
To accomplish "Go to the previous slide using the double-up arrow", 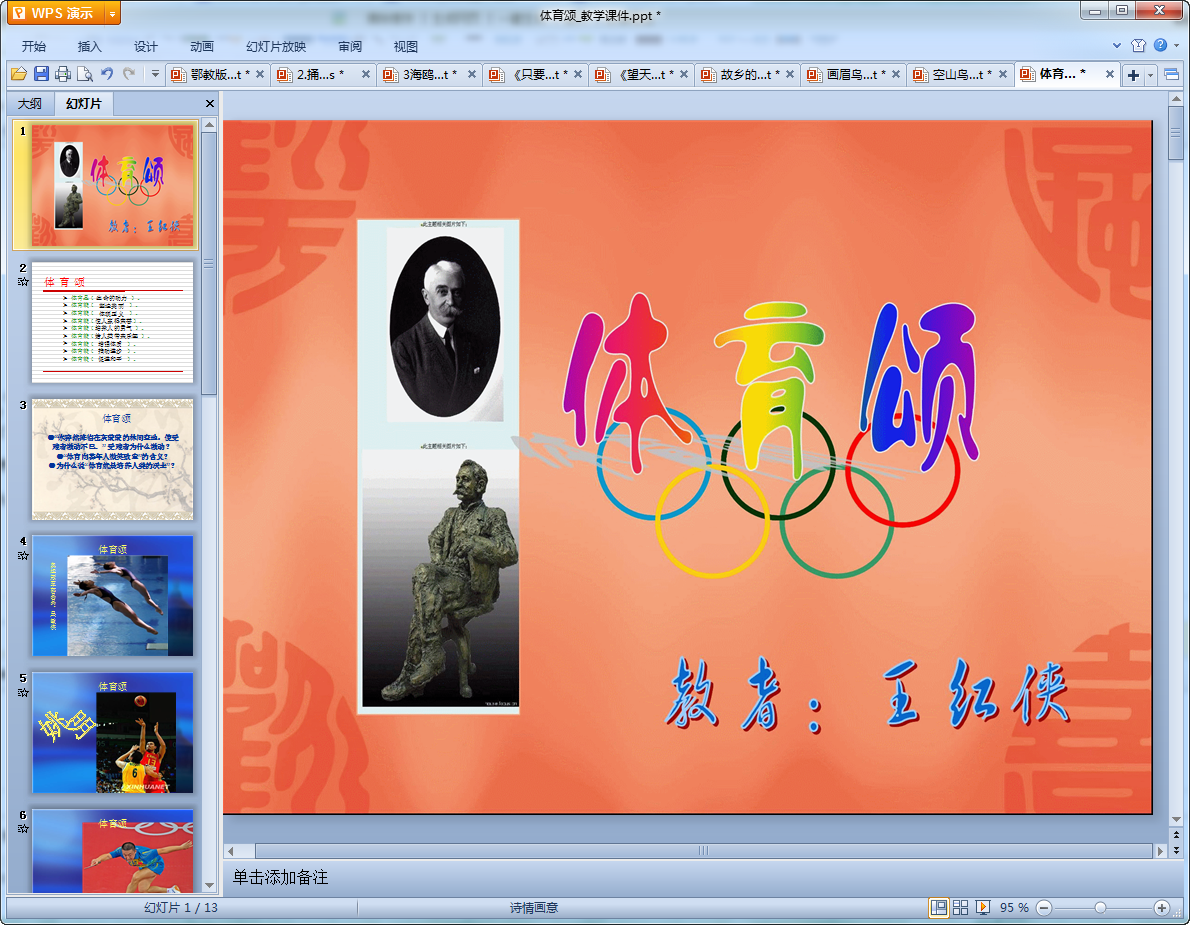I will (1176, 835).
